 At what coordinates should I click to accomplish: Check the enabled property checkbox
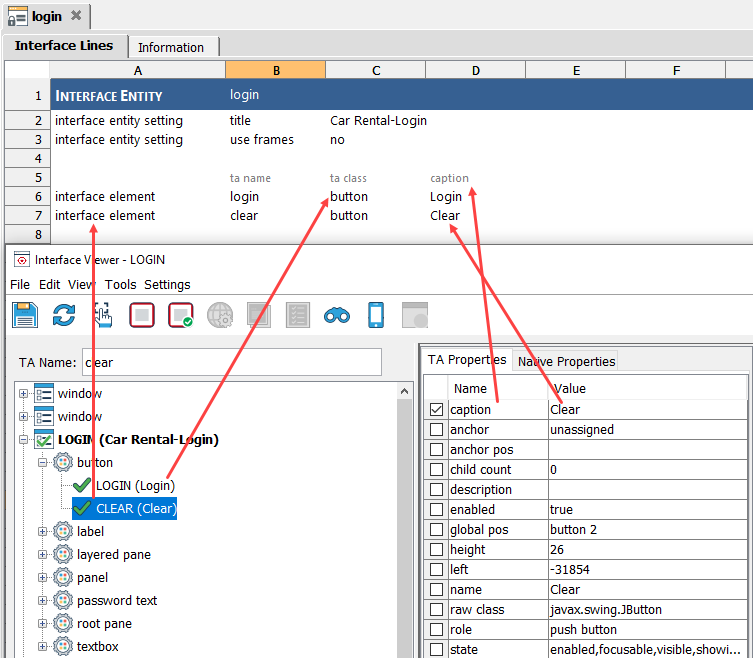pos(436,510)
